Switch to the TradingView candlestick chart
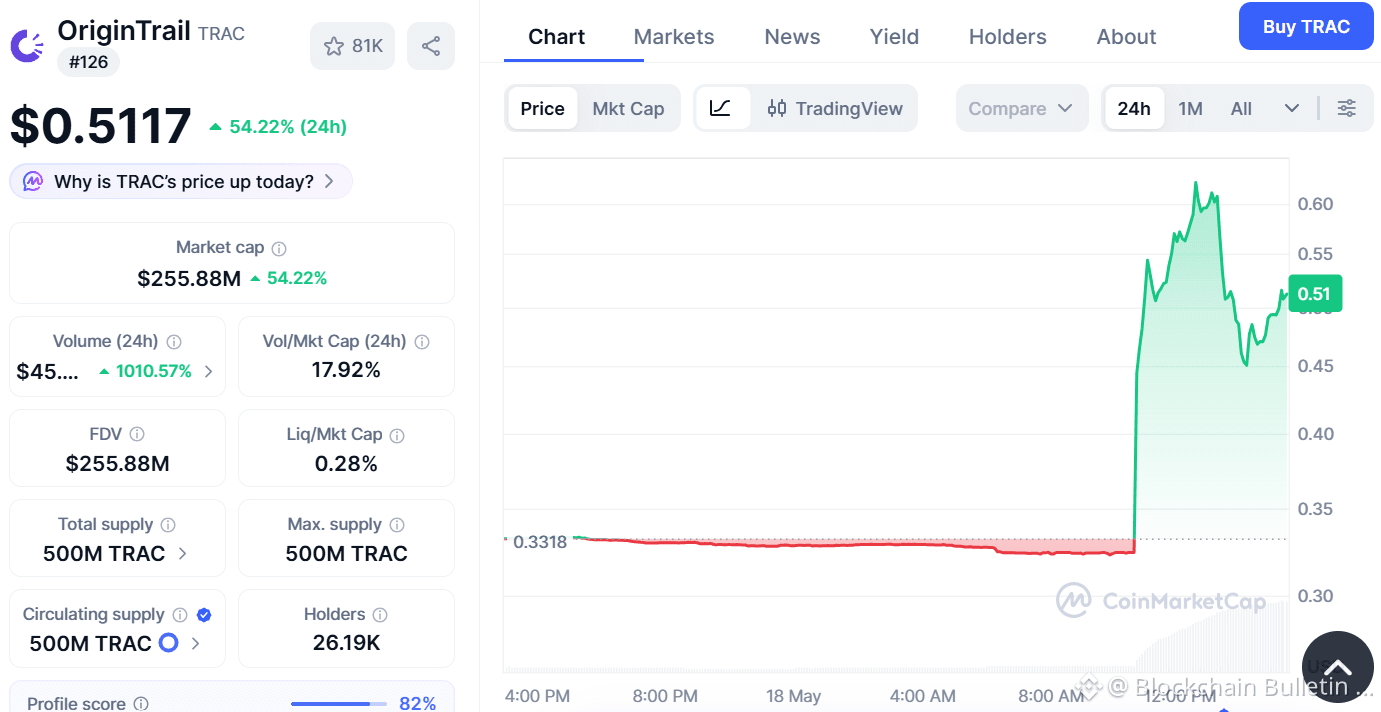This screenshot has width=1381, height=712. click(x=835, y=108)
